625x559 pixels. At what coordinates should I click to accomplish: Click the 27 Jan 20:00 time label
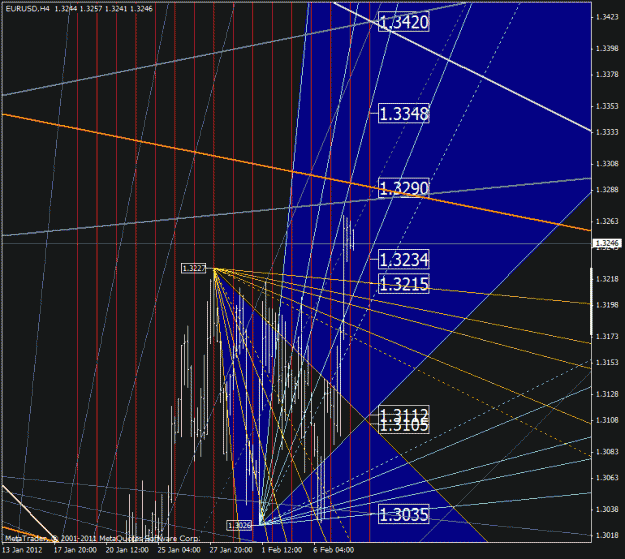click(231, 550)
